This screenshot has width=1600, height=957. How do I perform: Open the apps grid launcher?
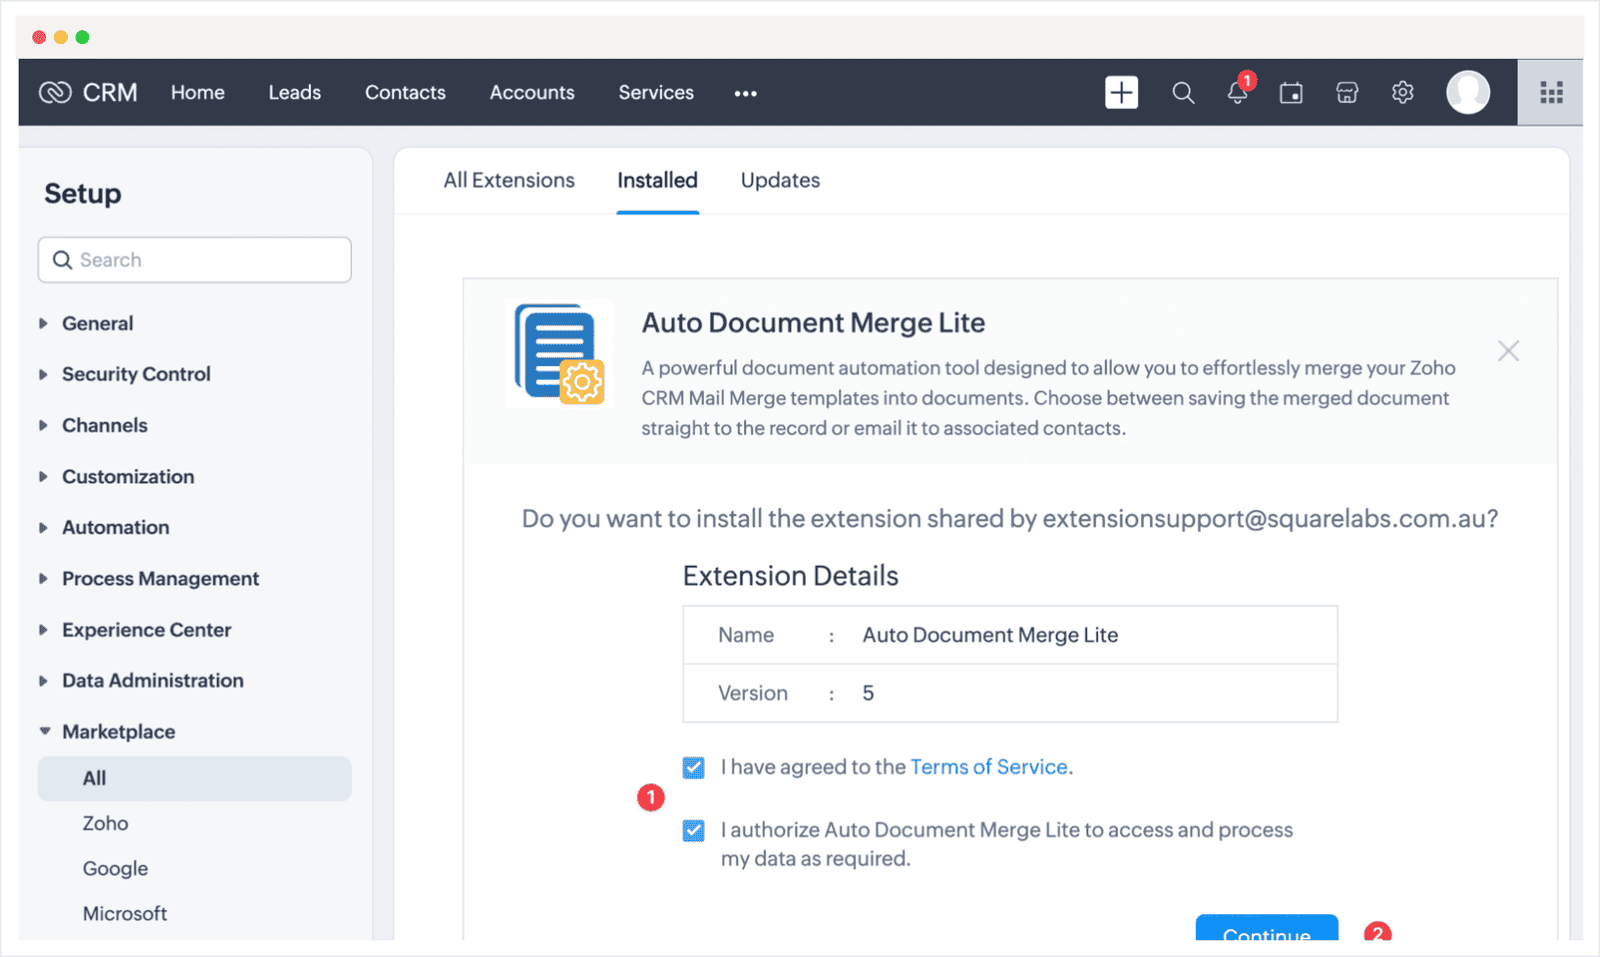point(1551,93)
